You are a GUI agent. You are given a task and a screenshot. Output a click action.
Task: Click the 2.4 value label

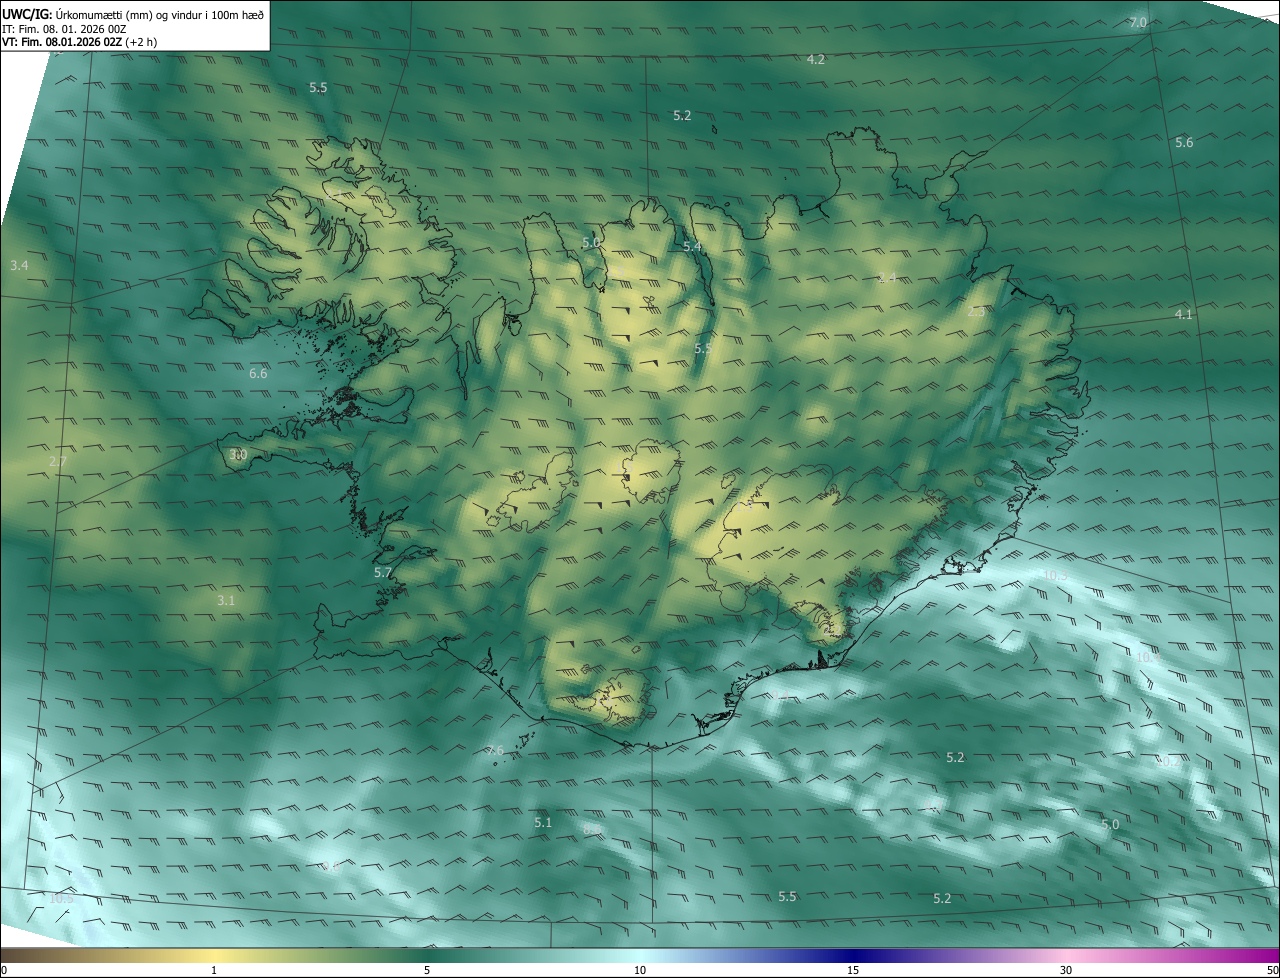coord(887,277)
